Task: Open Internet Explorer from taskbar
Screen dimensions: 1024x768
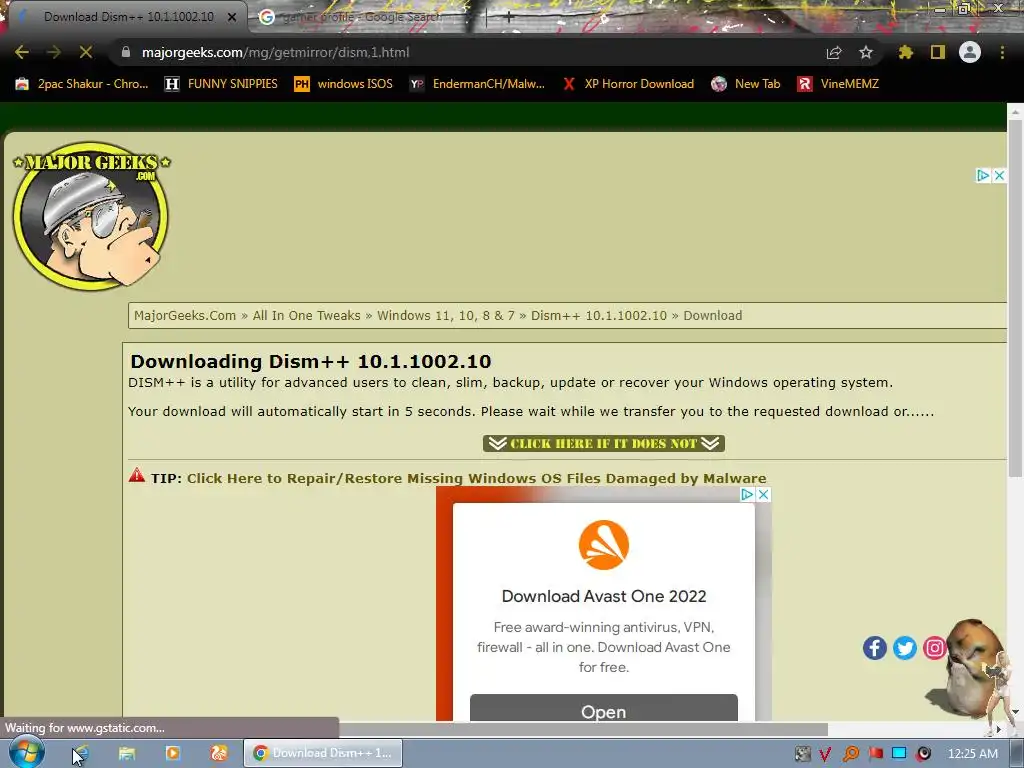Action: (80, 753)
